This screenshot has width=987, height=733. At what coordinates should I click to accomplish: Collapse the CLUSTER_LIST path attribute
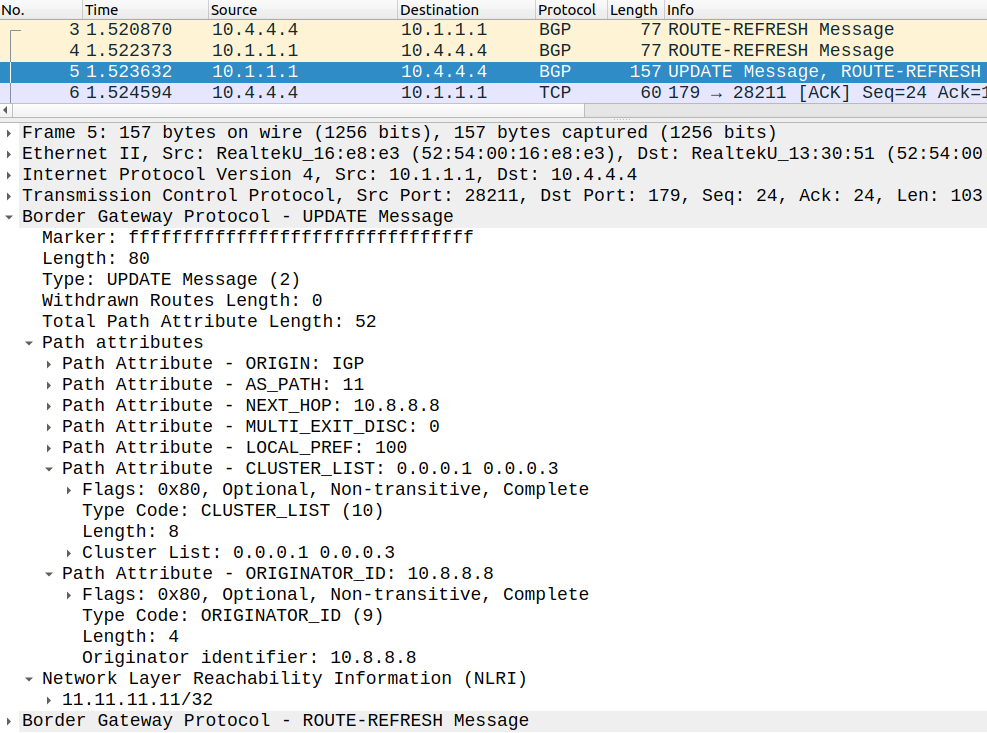49,469
